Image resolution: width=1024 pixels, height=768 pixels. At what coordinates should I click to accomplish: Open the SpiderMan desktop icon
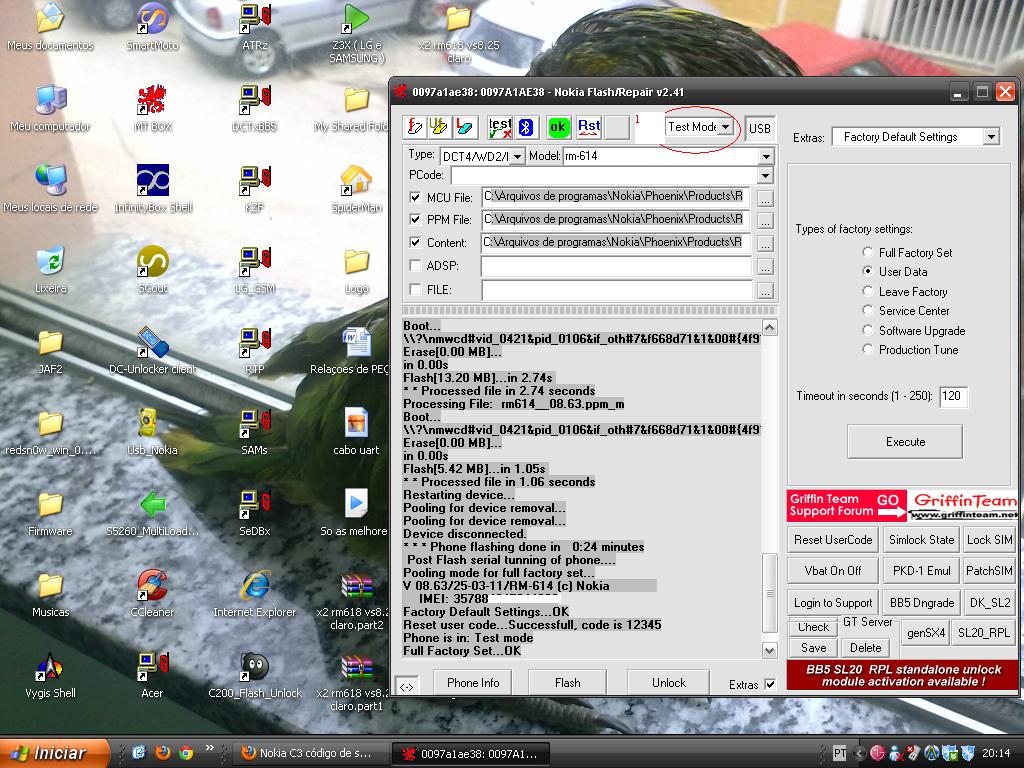point(357,189)
